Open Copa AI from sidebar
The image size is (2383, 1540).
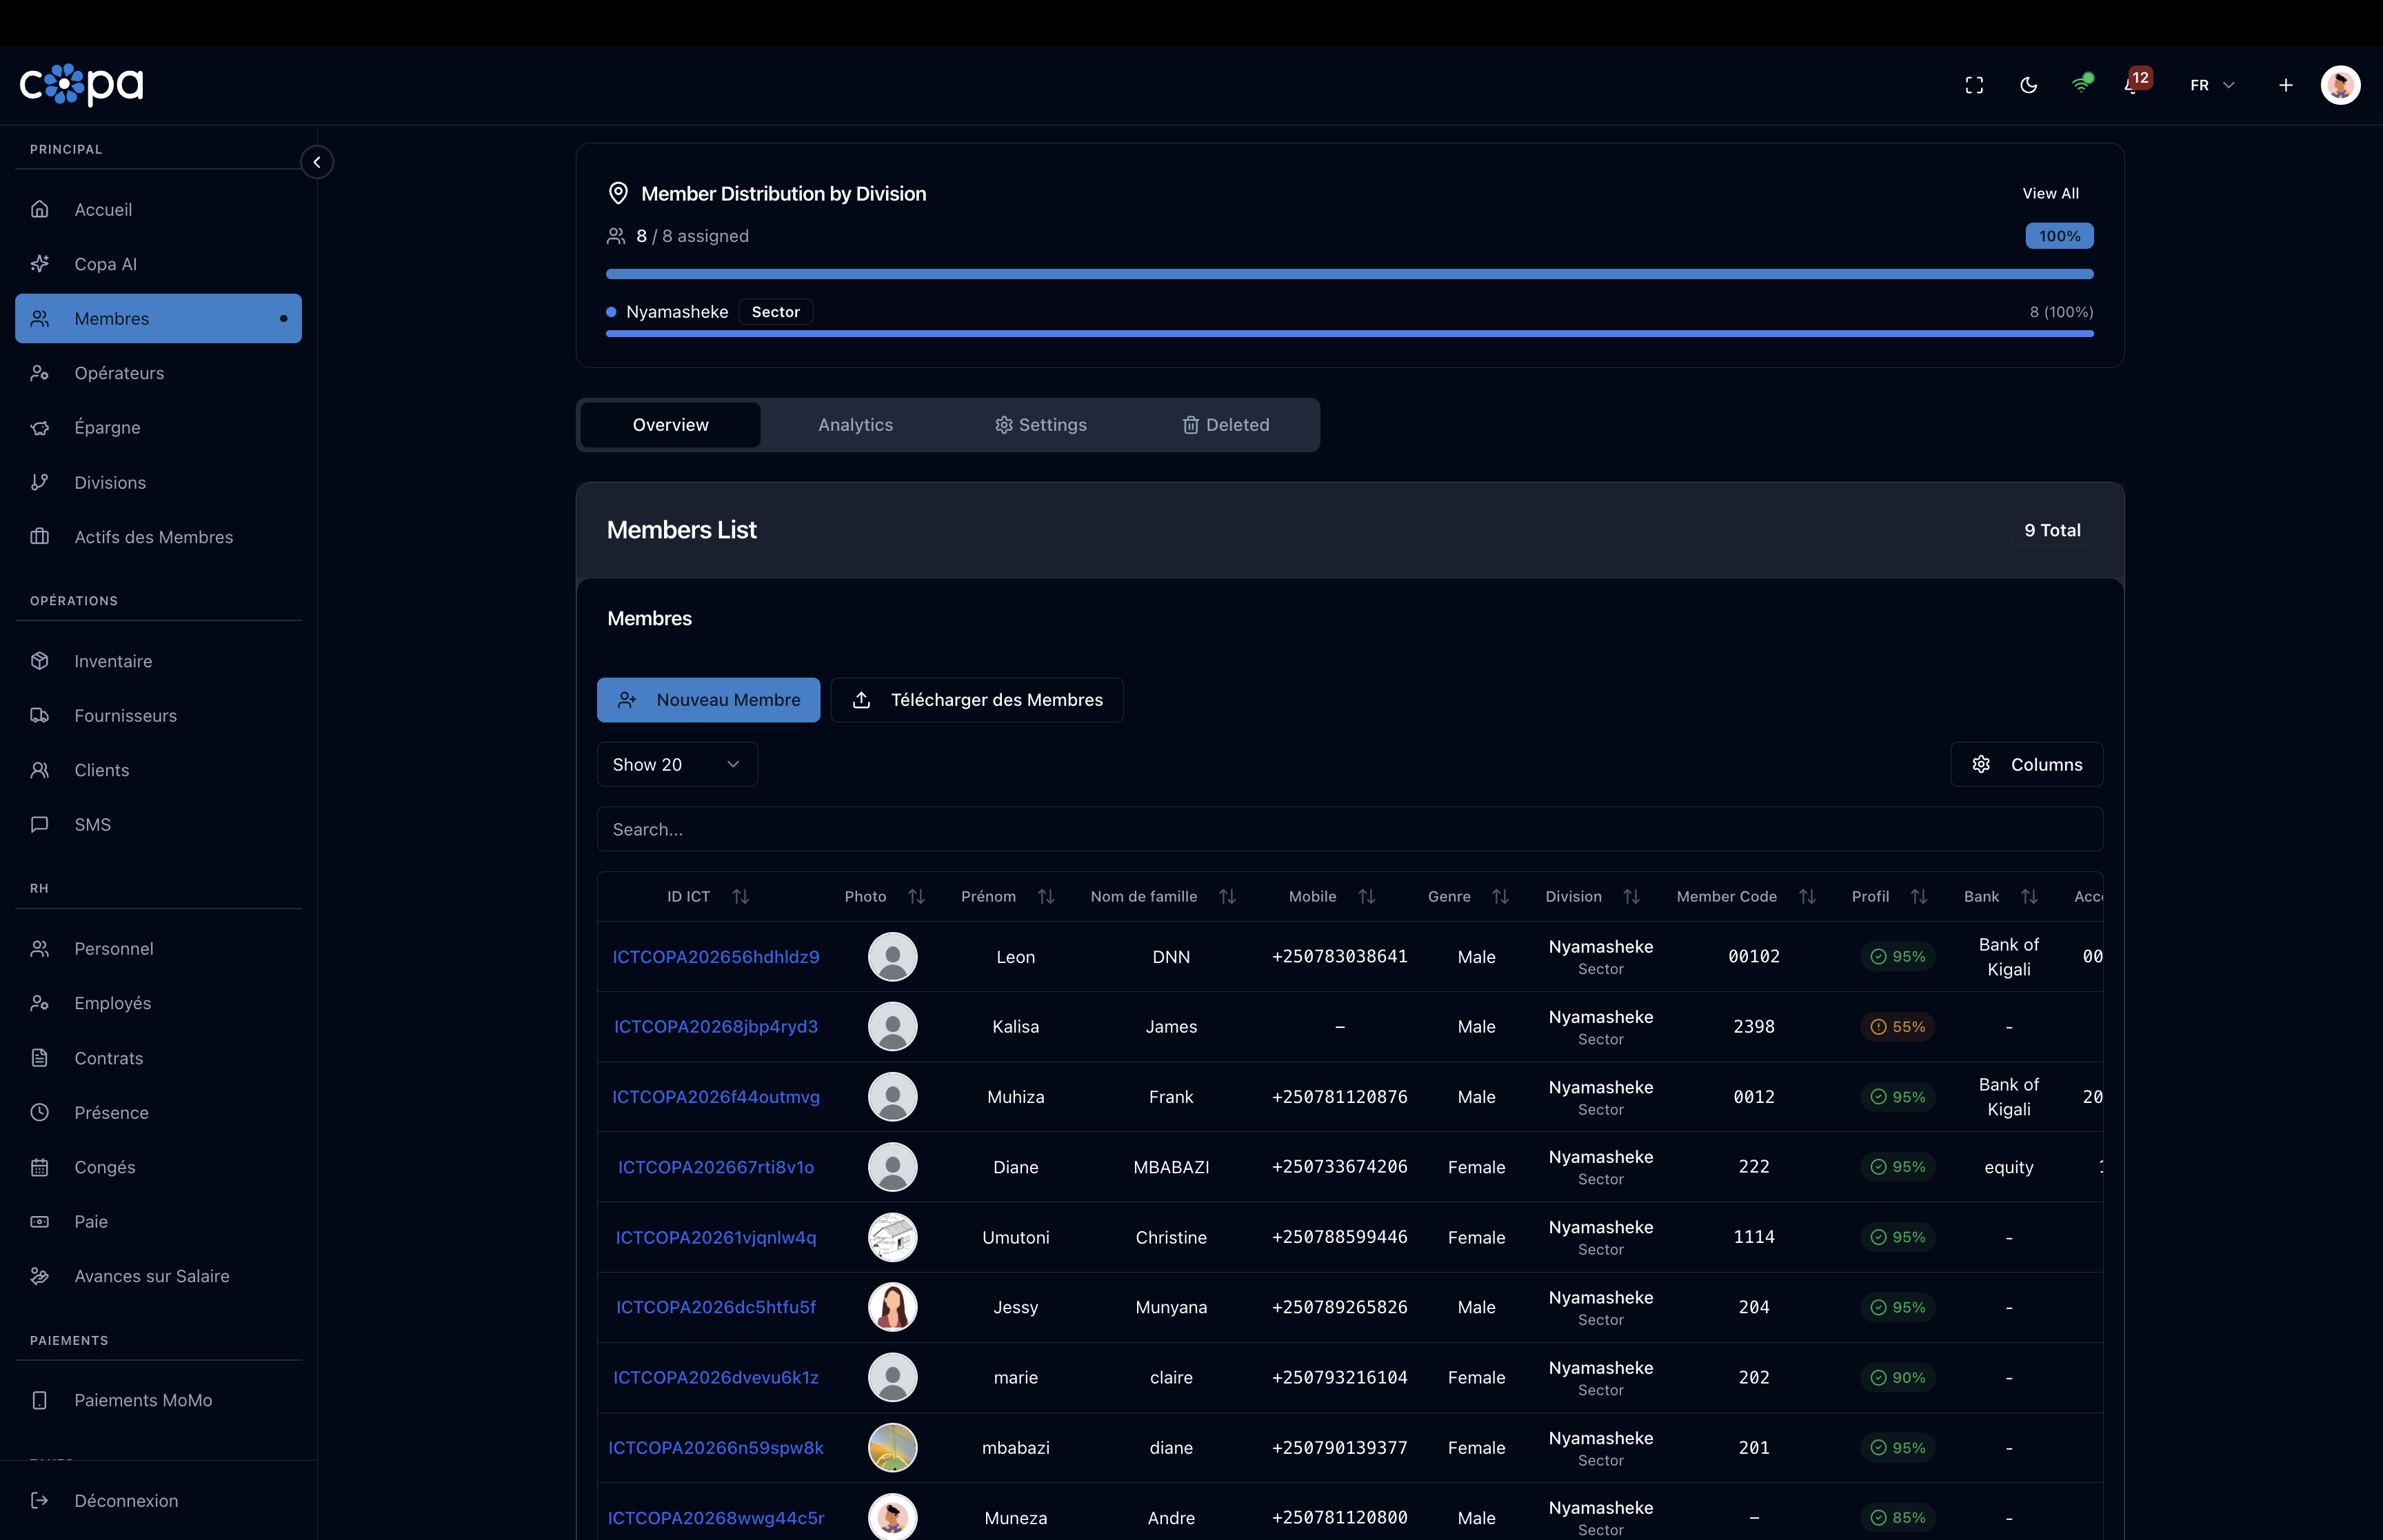coord(105,264)
